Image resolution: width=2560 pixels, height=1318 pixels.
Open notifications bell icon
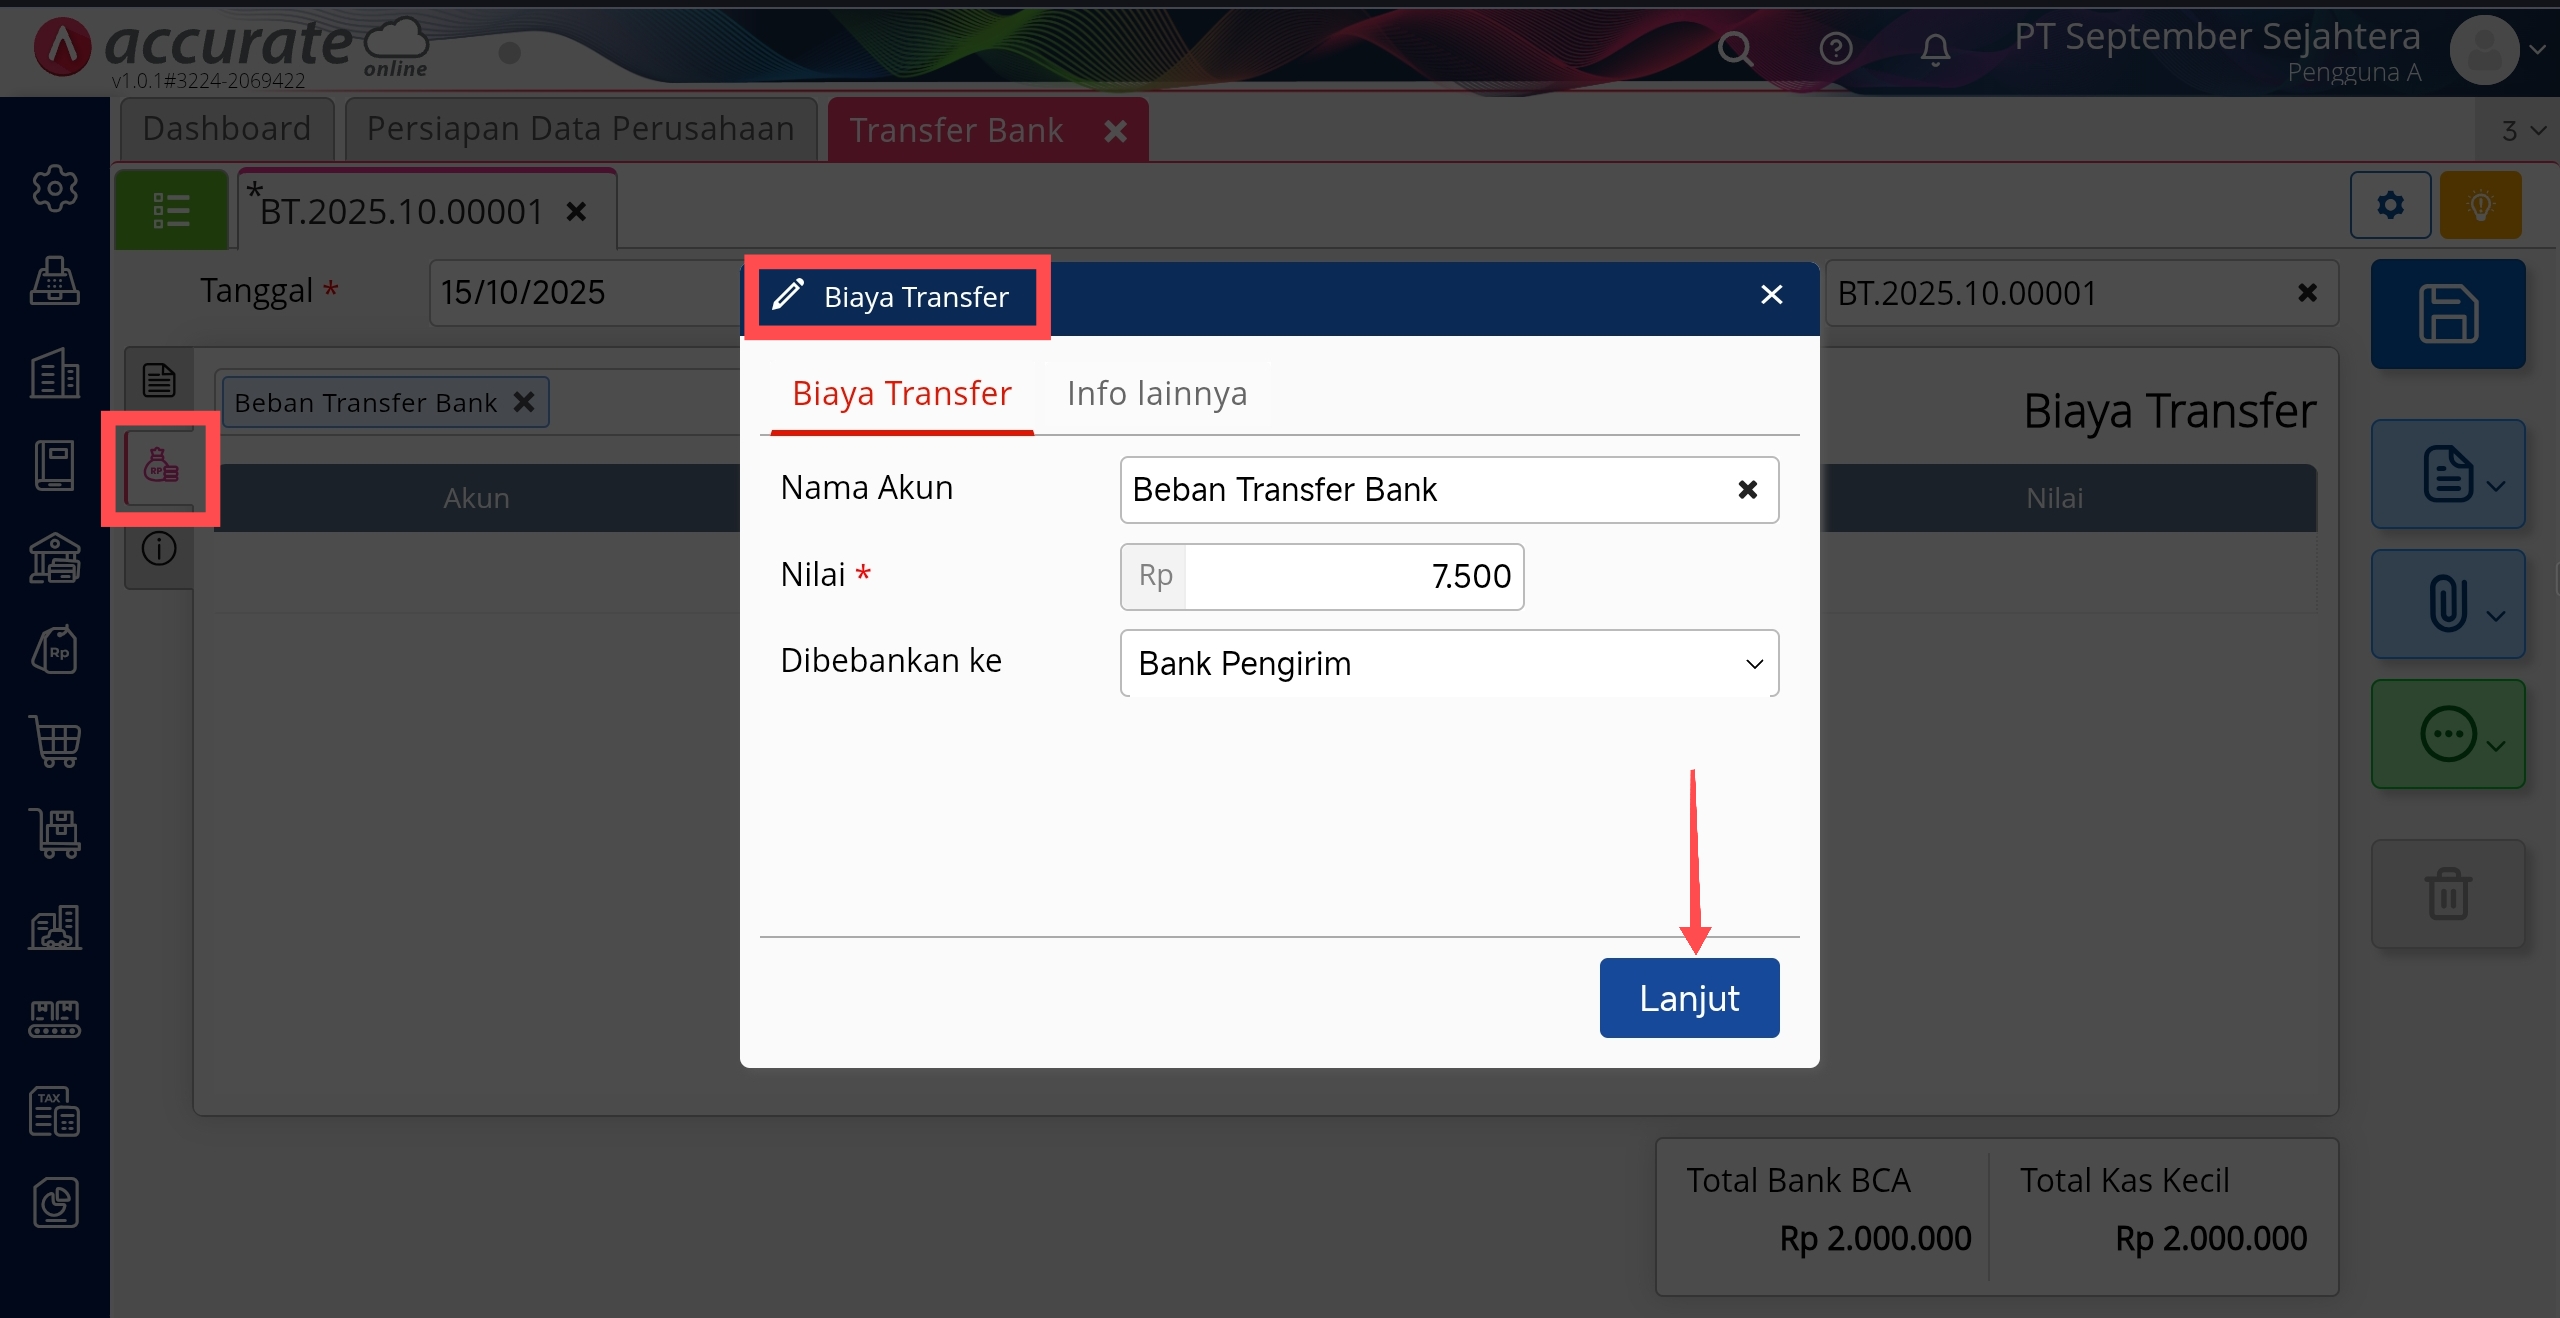click(1935, 48)
